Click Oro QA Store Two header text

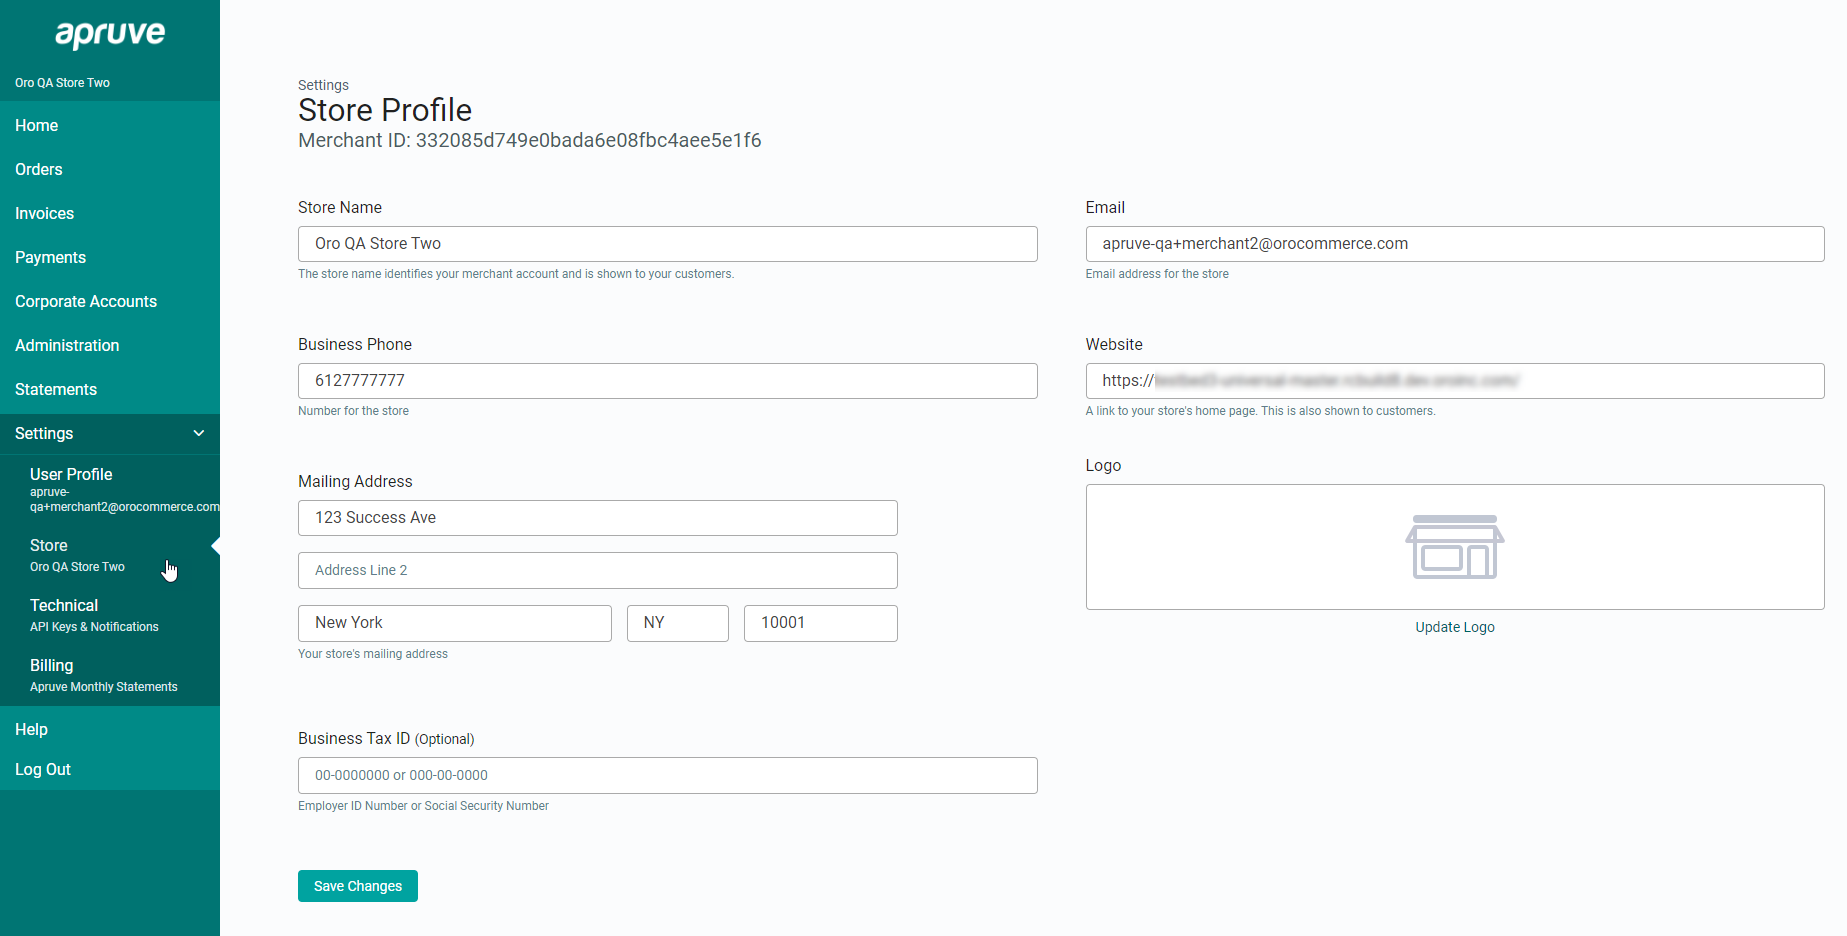tap(62, 83)
